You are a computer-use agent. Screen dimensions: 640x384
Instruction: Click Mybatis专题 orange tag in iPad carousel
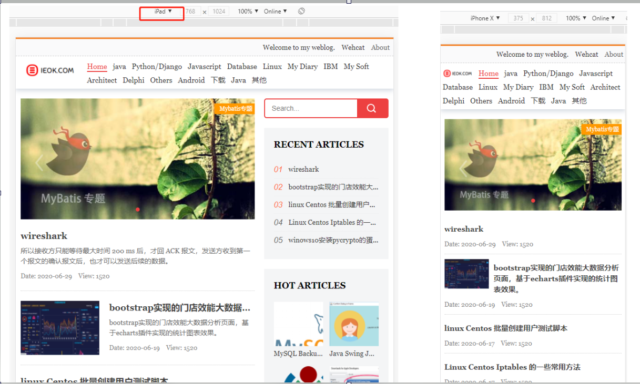tap(235, 109)
